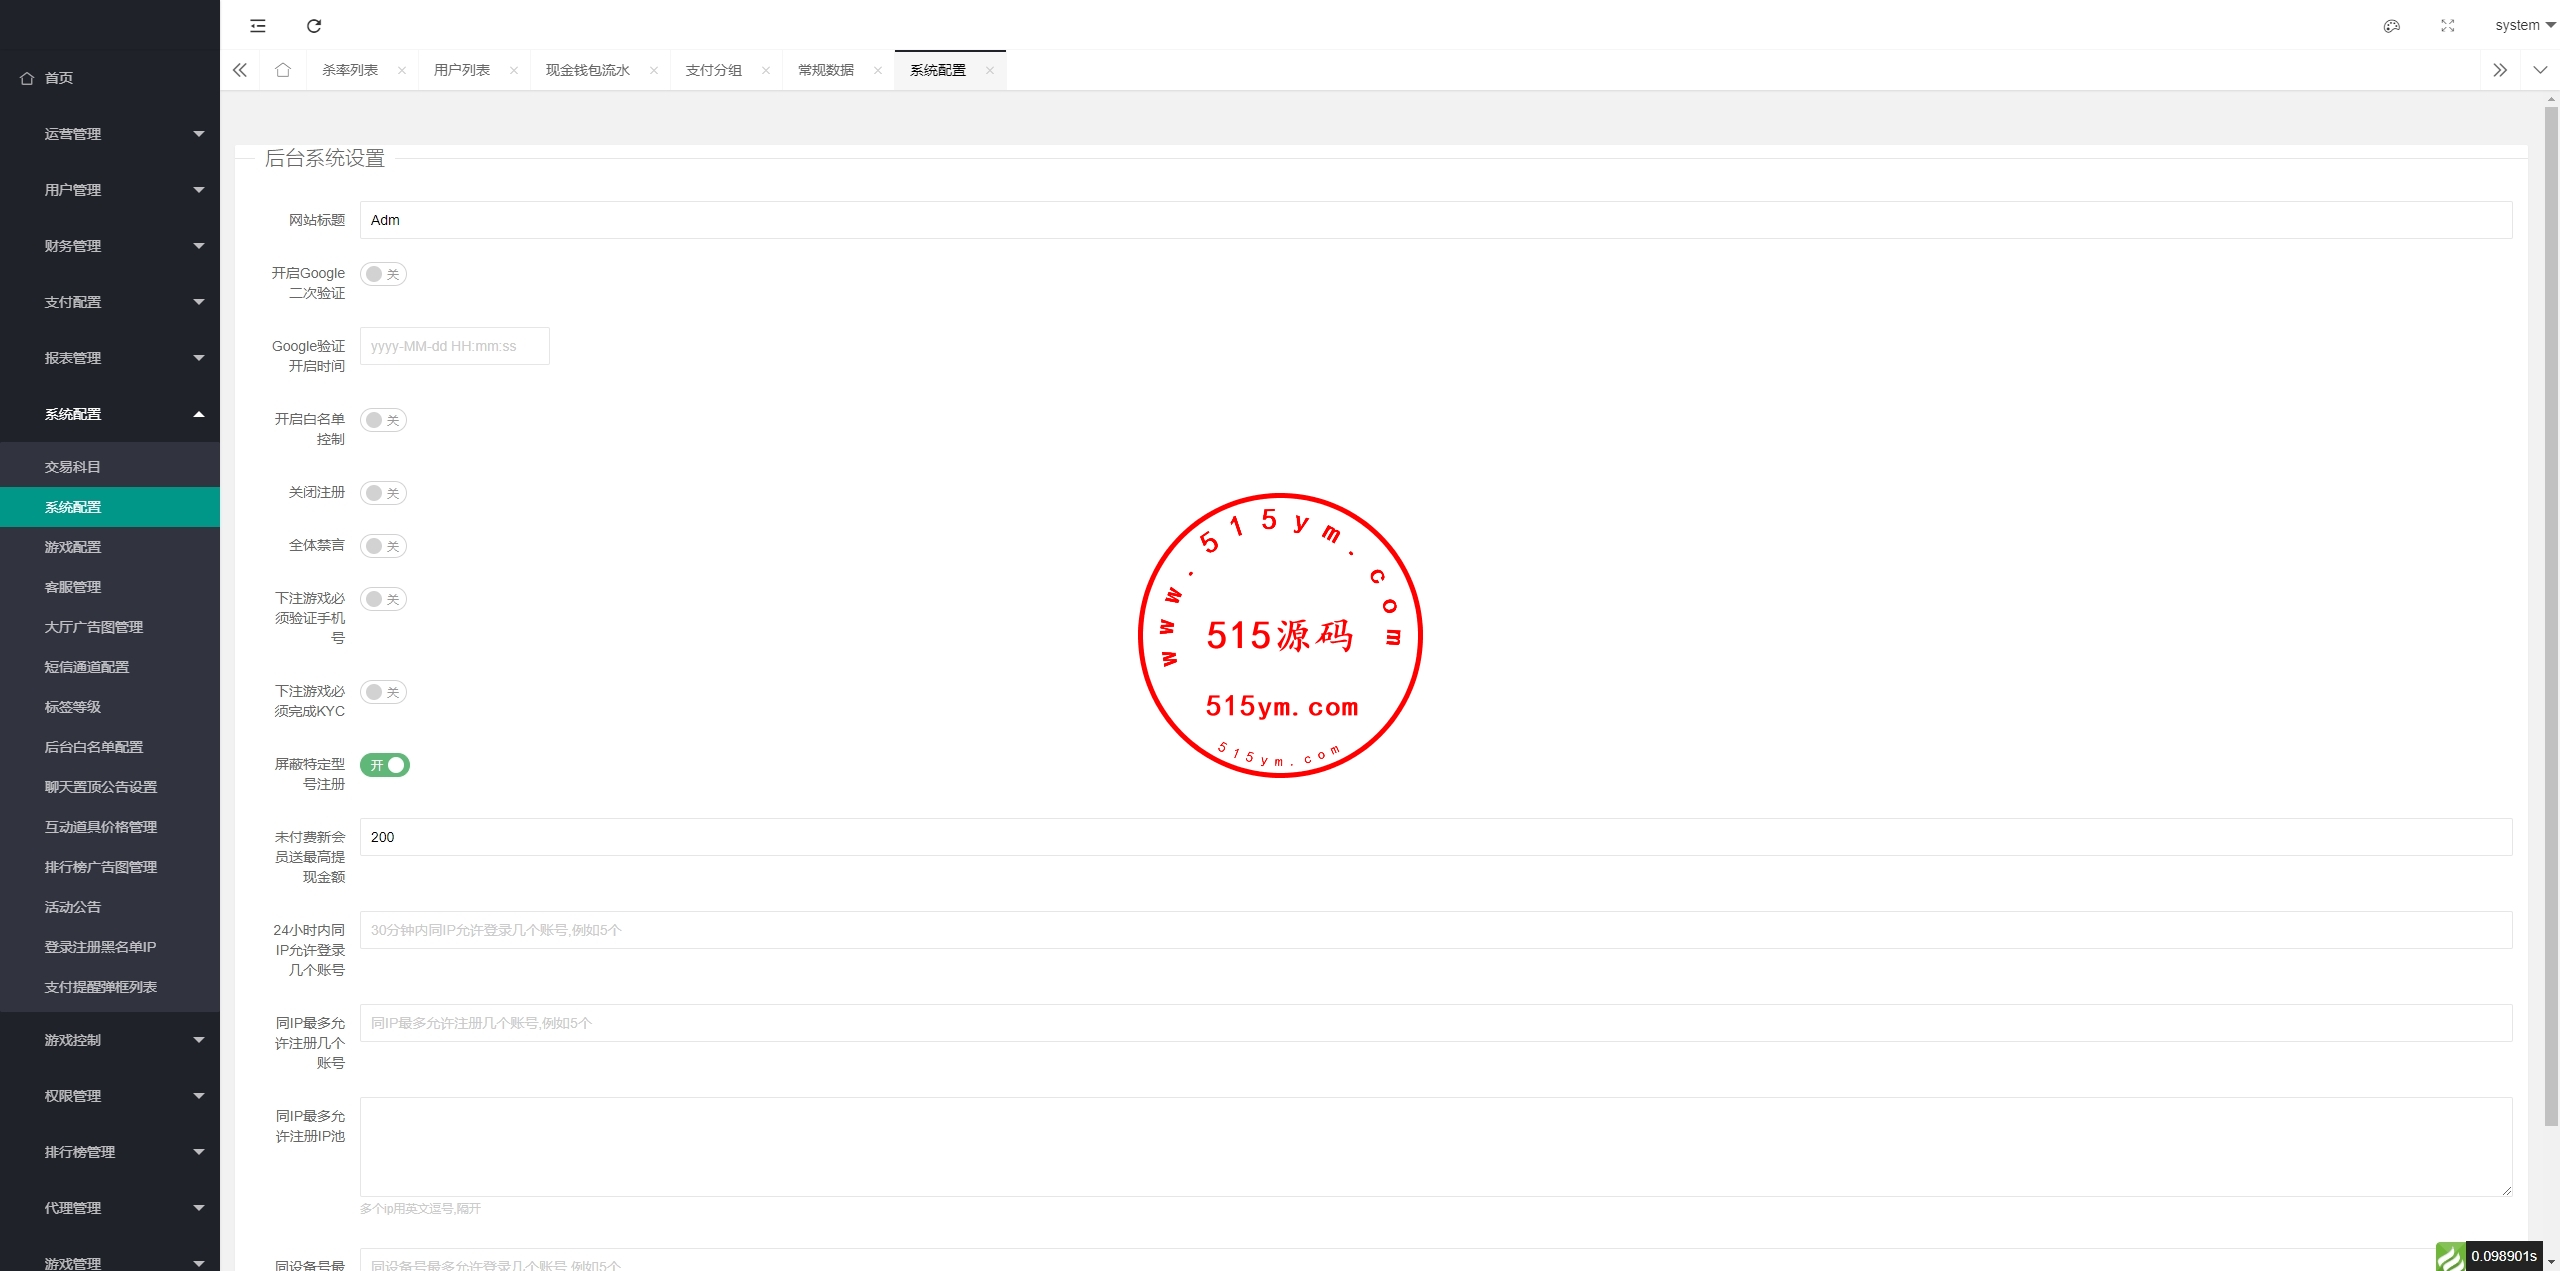Click the Google验证开启时间 date field

(x=454, y=346)
